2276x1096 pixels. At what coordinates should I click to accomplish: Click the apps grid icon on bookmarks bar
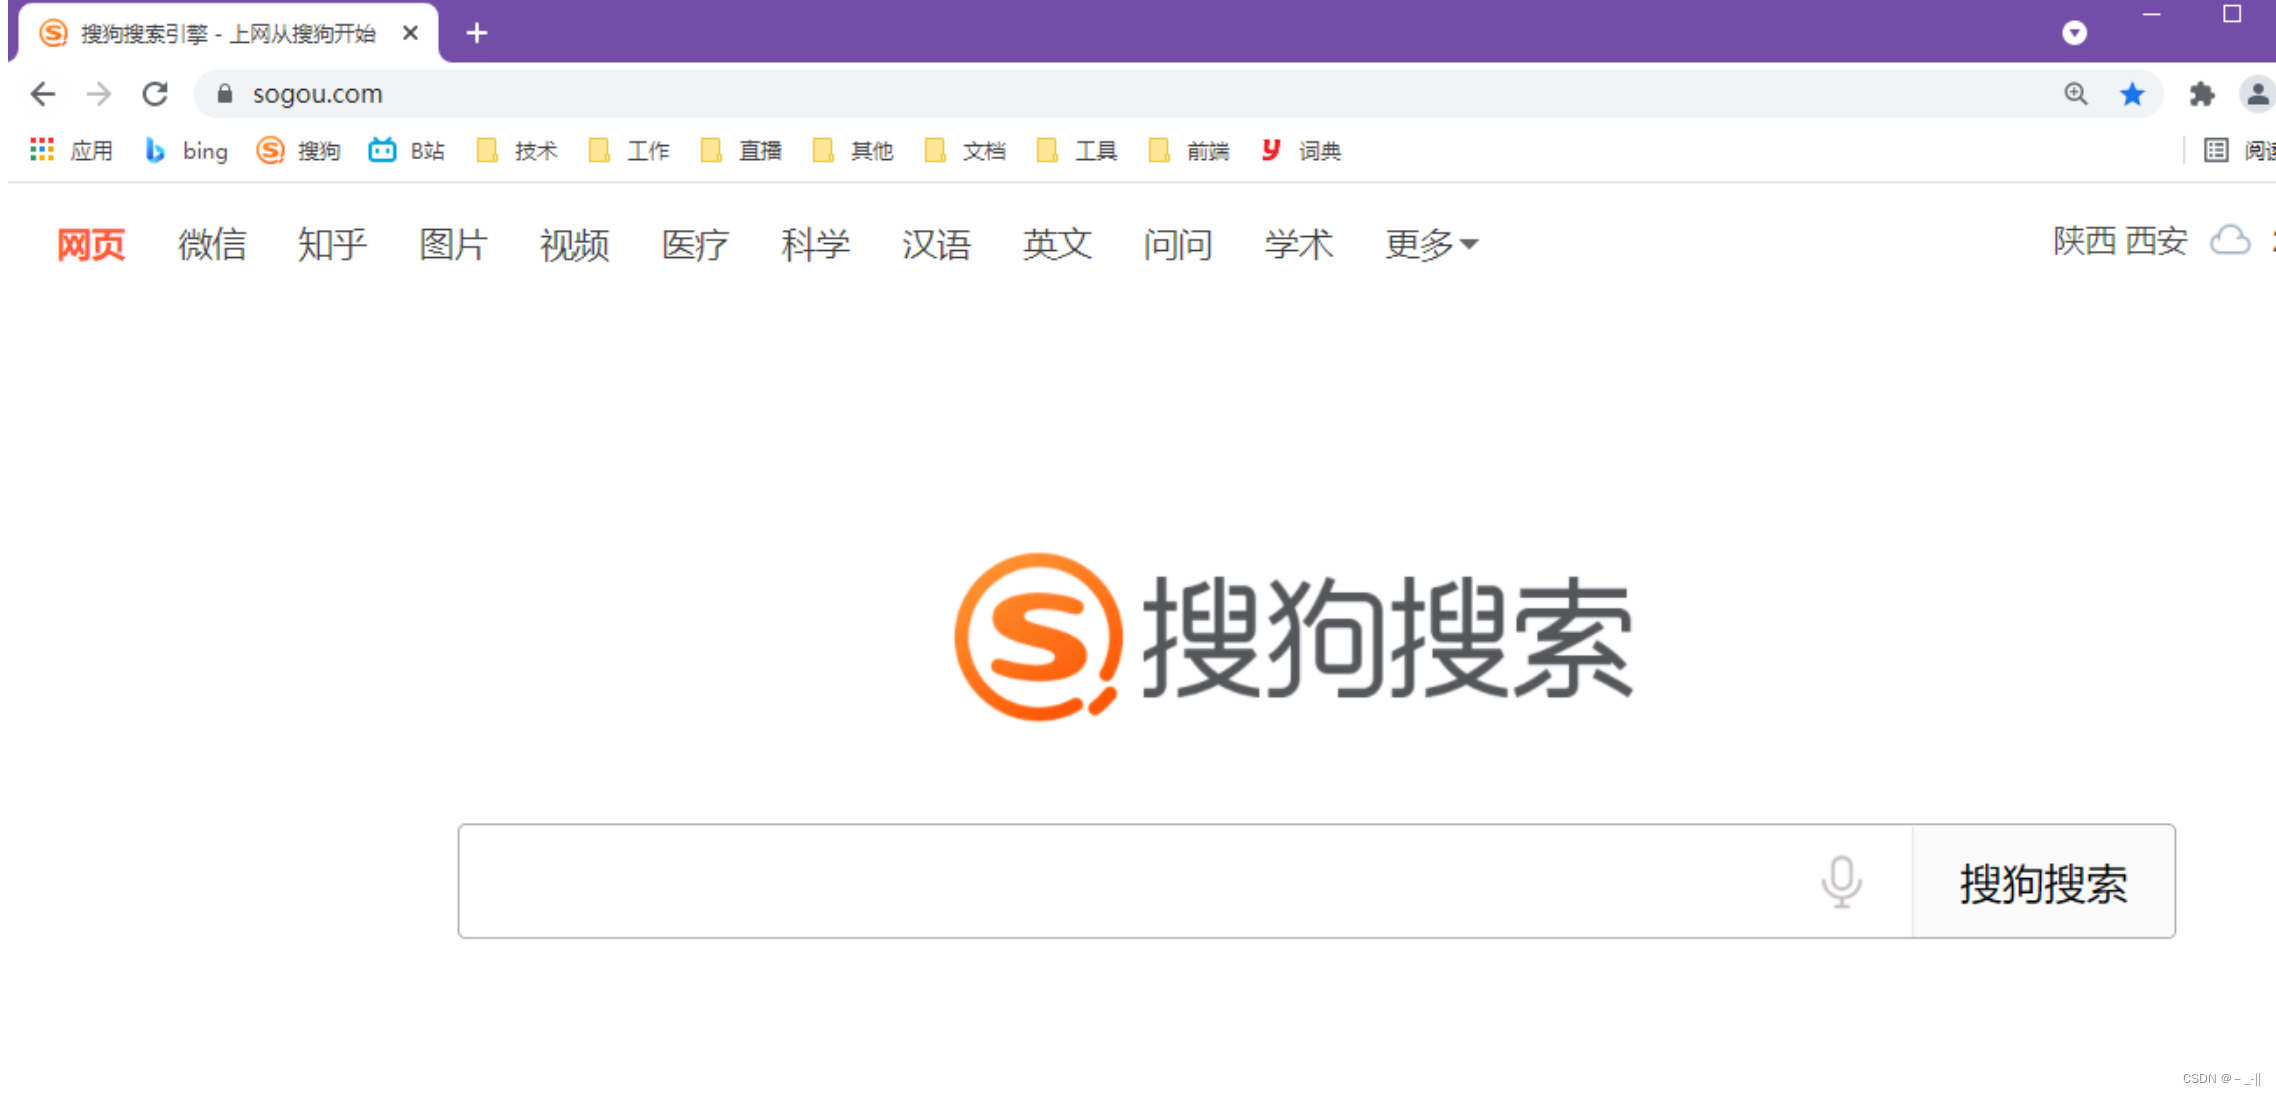pyautogui.click(x=41, y=149)
